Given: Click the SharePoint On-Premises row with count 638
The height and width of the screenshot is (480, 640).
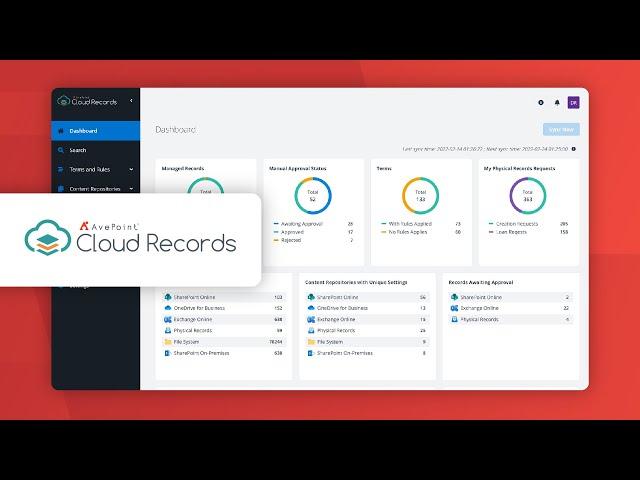Looking at the screenshot, I should 224,353.
